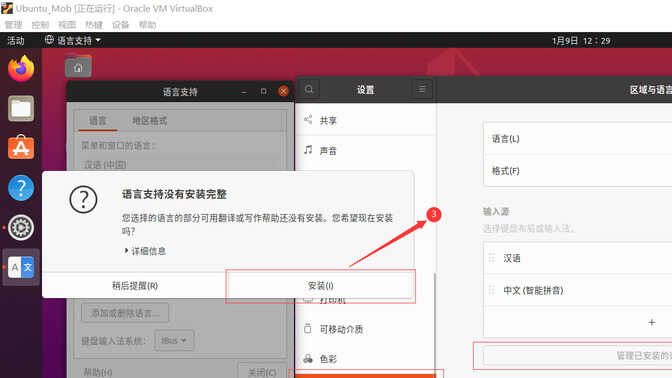Click the 安装(I) install button
This screenshot has width=672, height=378.
coord(321,285)
